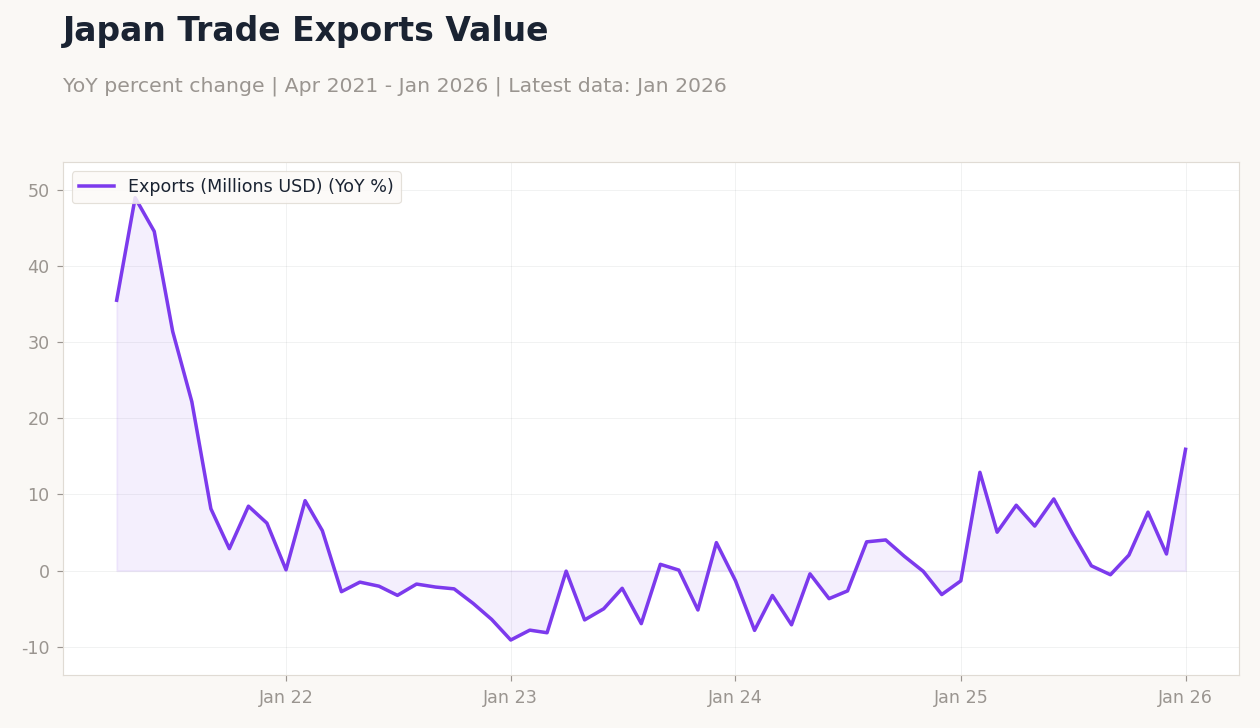Click the x-axis label 'Jan 25'

961,698
